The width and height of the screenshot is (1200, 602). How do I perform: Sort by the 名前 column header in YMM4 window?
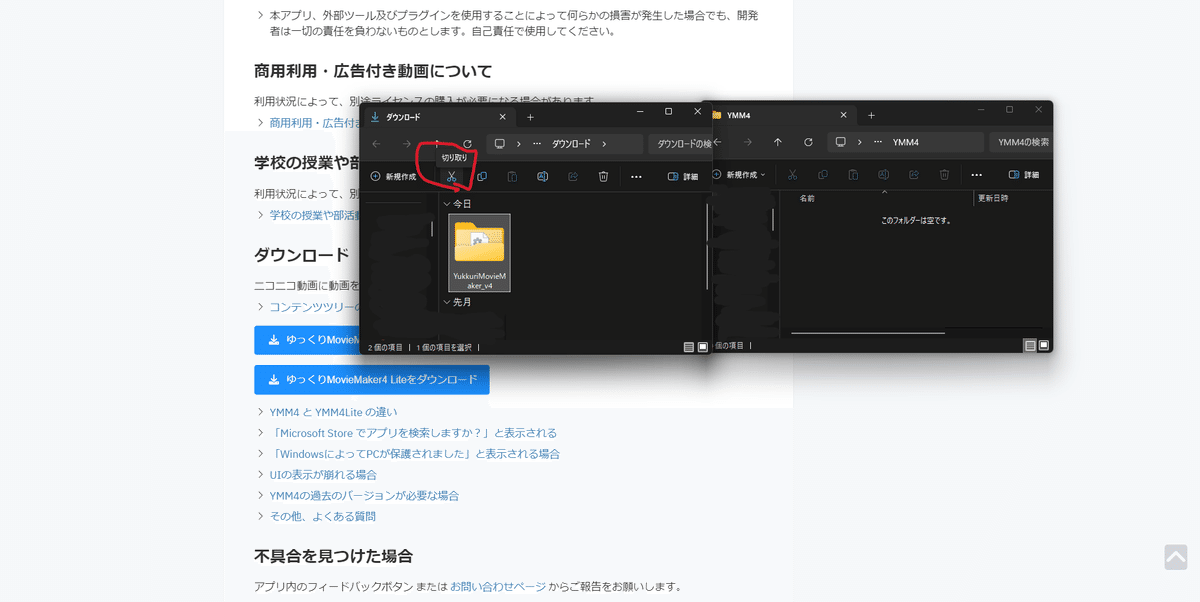(807, 198)
